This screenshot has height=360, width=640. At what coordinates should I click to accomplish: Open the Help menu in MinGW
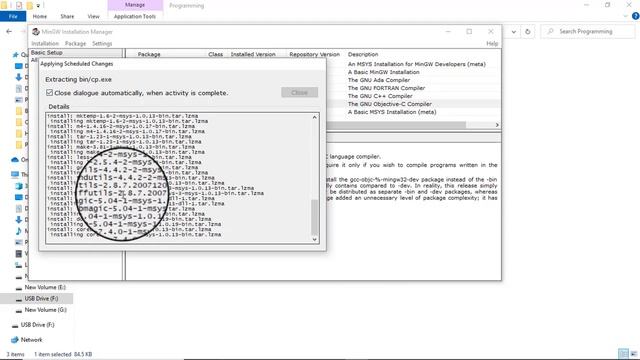[x=492, y=43]
